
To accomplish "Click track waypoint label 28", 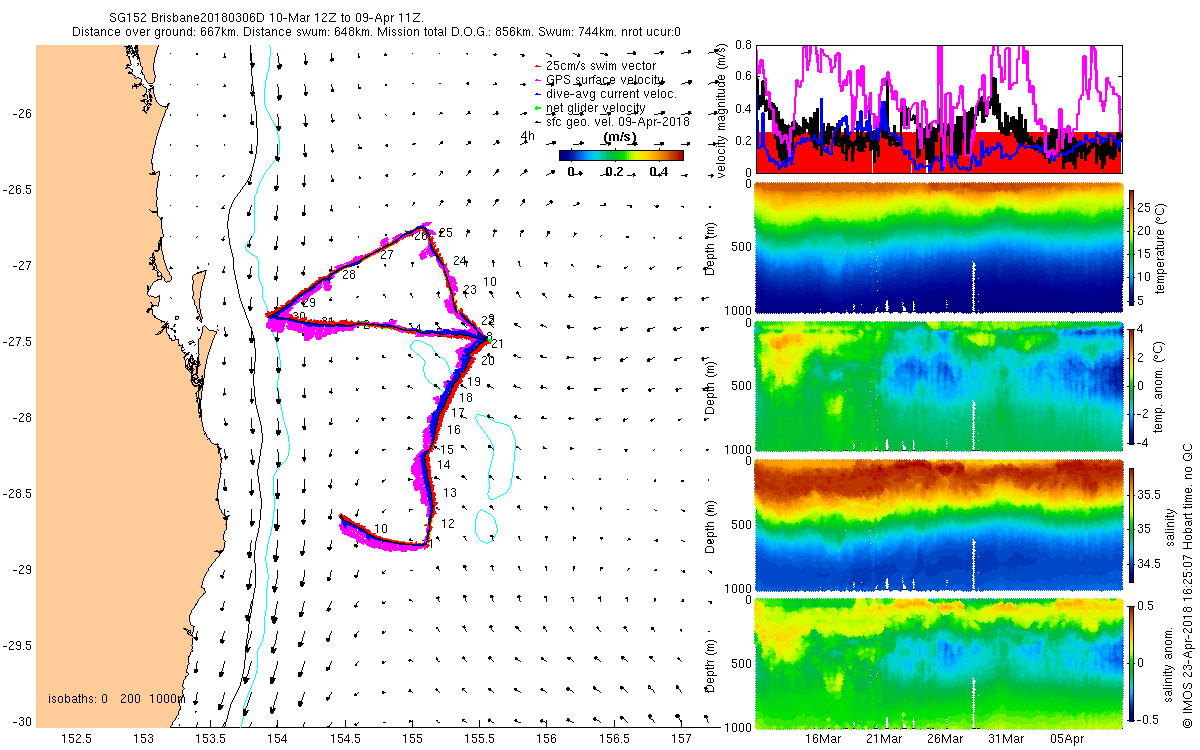I will (x=349, y=274).
